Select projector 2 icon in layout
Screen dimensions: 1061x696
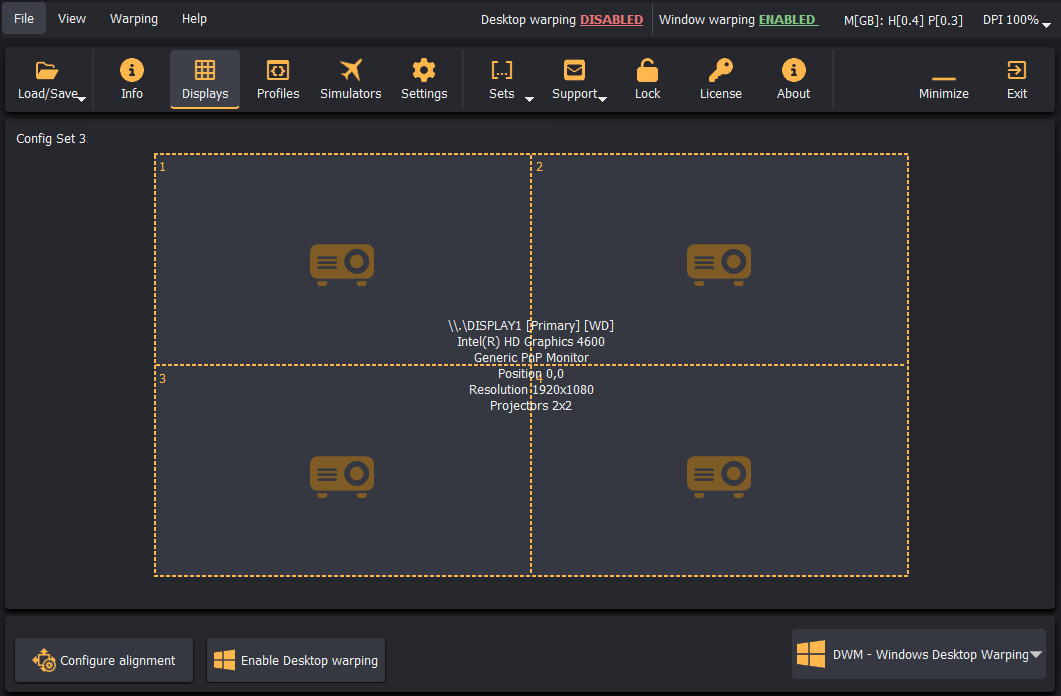[x=719, y=264]
